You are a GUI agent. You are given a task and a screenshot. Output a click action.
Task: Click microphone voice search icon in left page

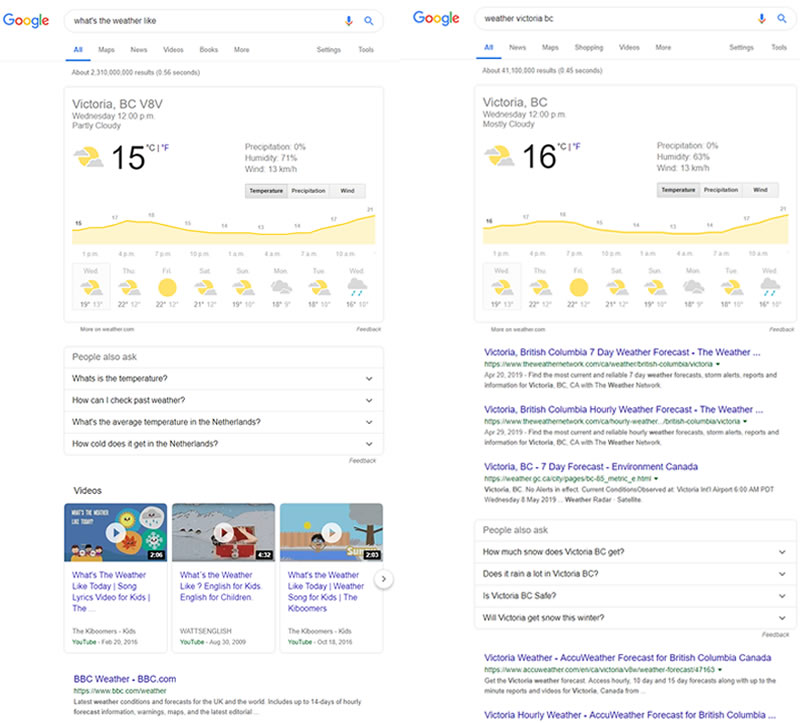tap(349, 21)
